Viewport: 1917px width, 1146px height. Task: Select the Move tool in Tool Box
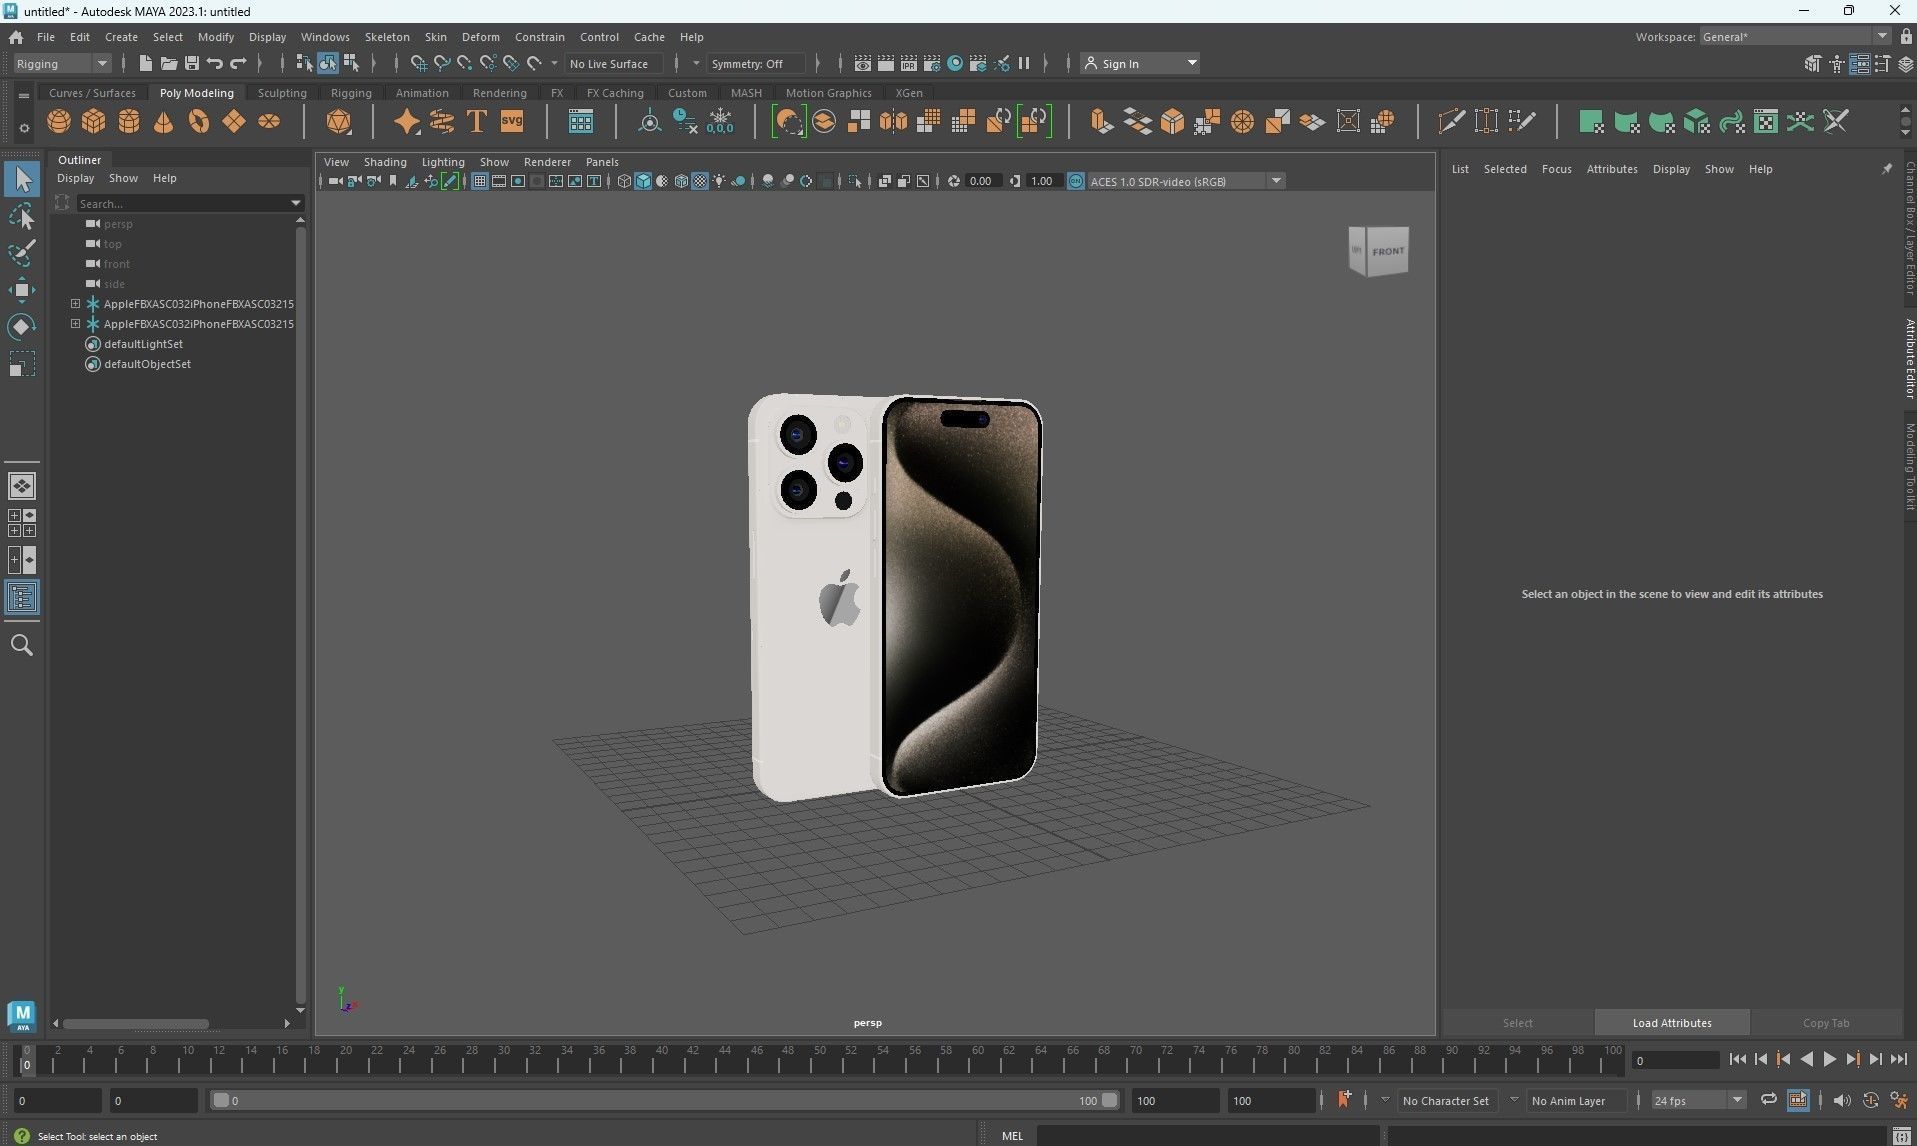pyautogui.click(x=22, y=290)
